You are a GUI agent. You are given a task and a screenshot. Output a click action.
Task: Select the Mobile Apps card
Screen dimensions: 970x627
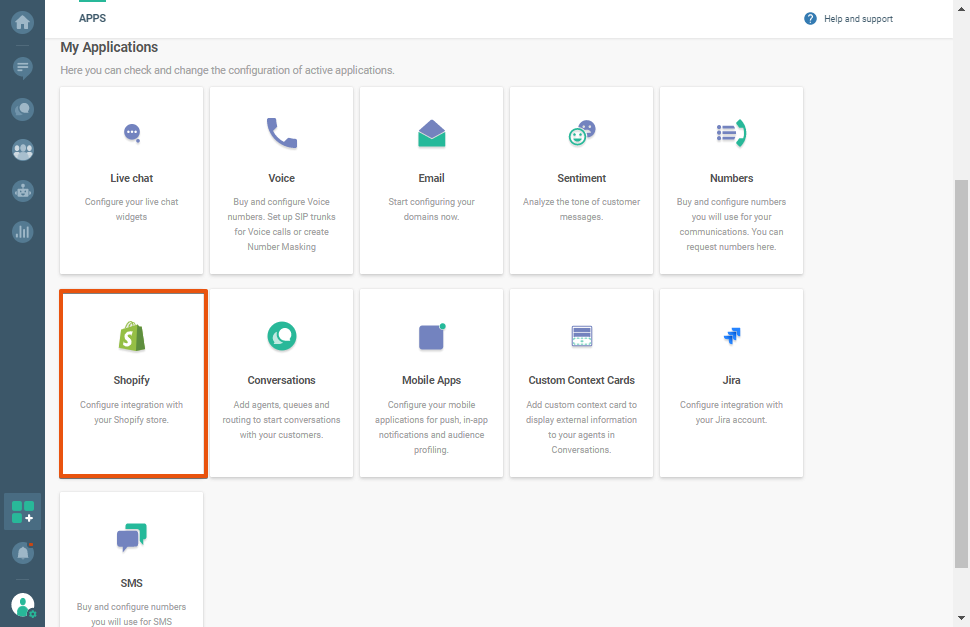pyautogui.click(x=431, y=383)
